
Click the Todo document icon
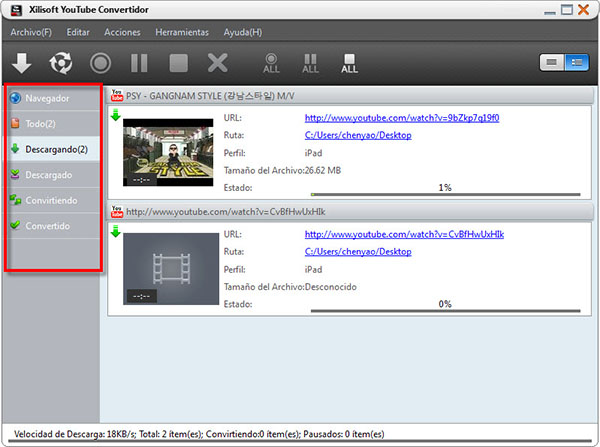(x=15, y=123)
